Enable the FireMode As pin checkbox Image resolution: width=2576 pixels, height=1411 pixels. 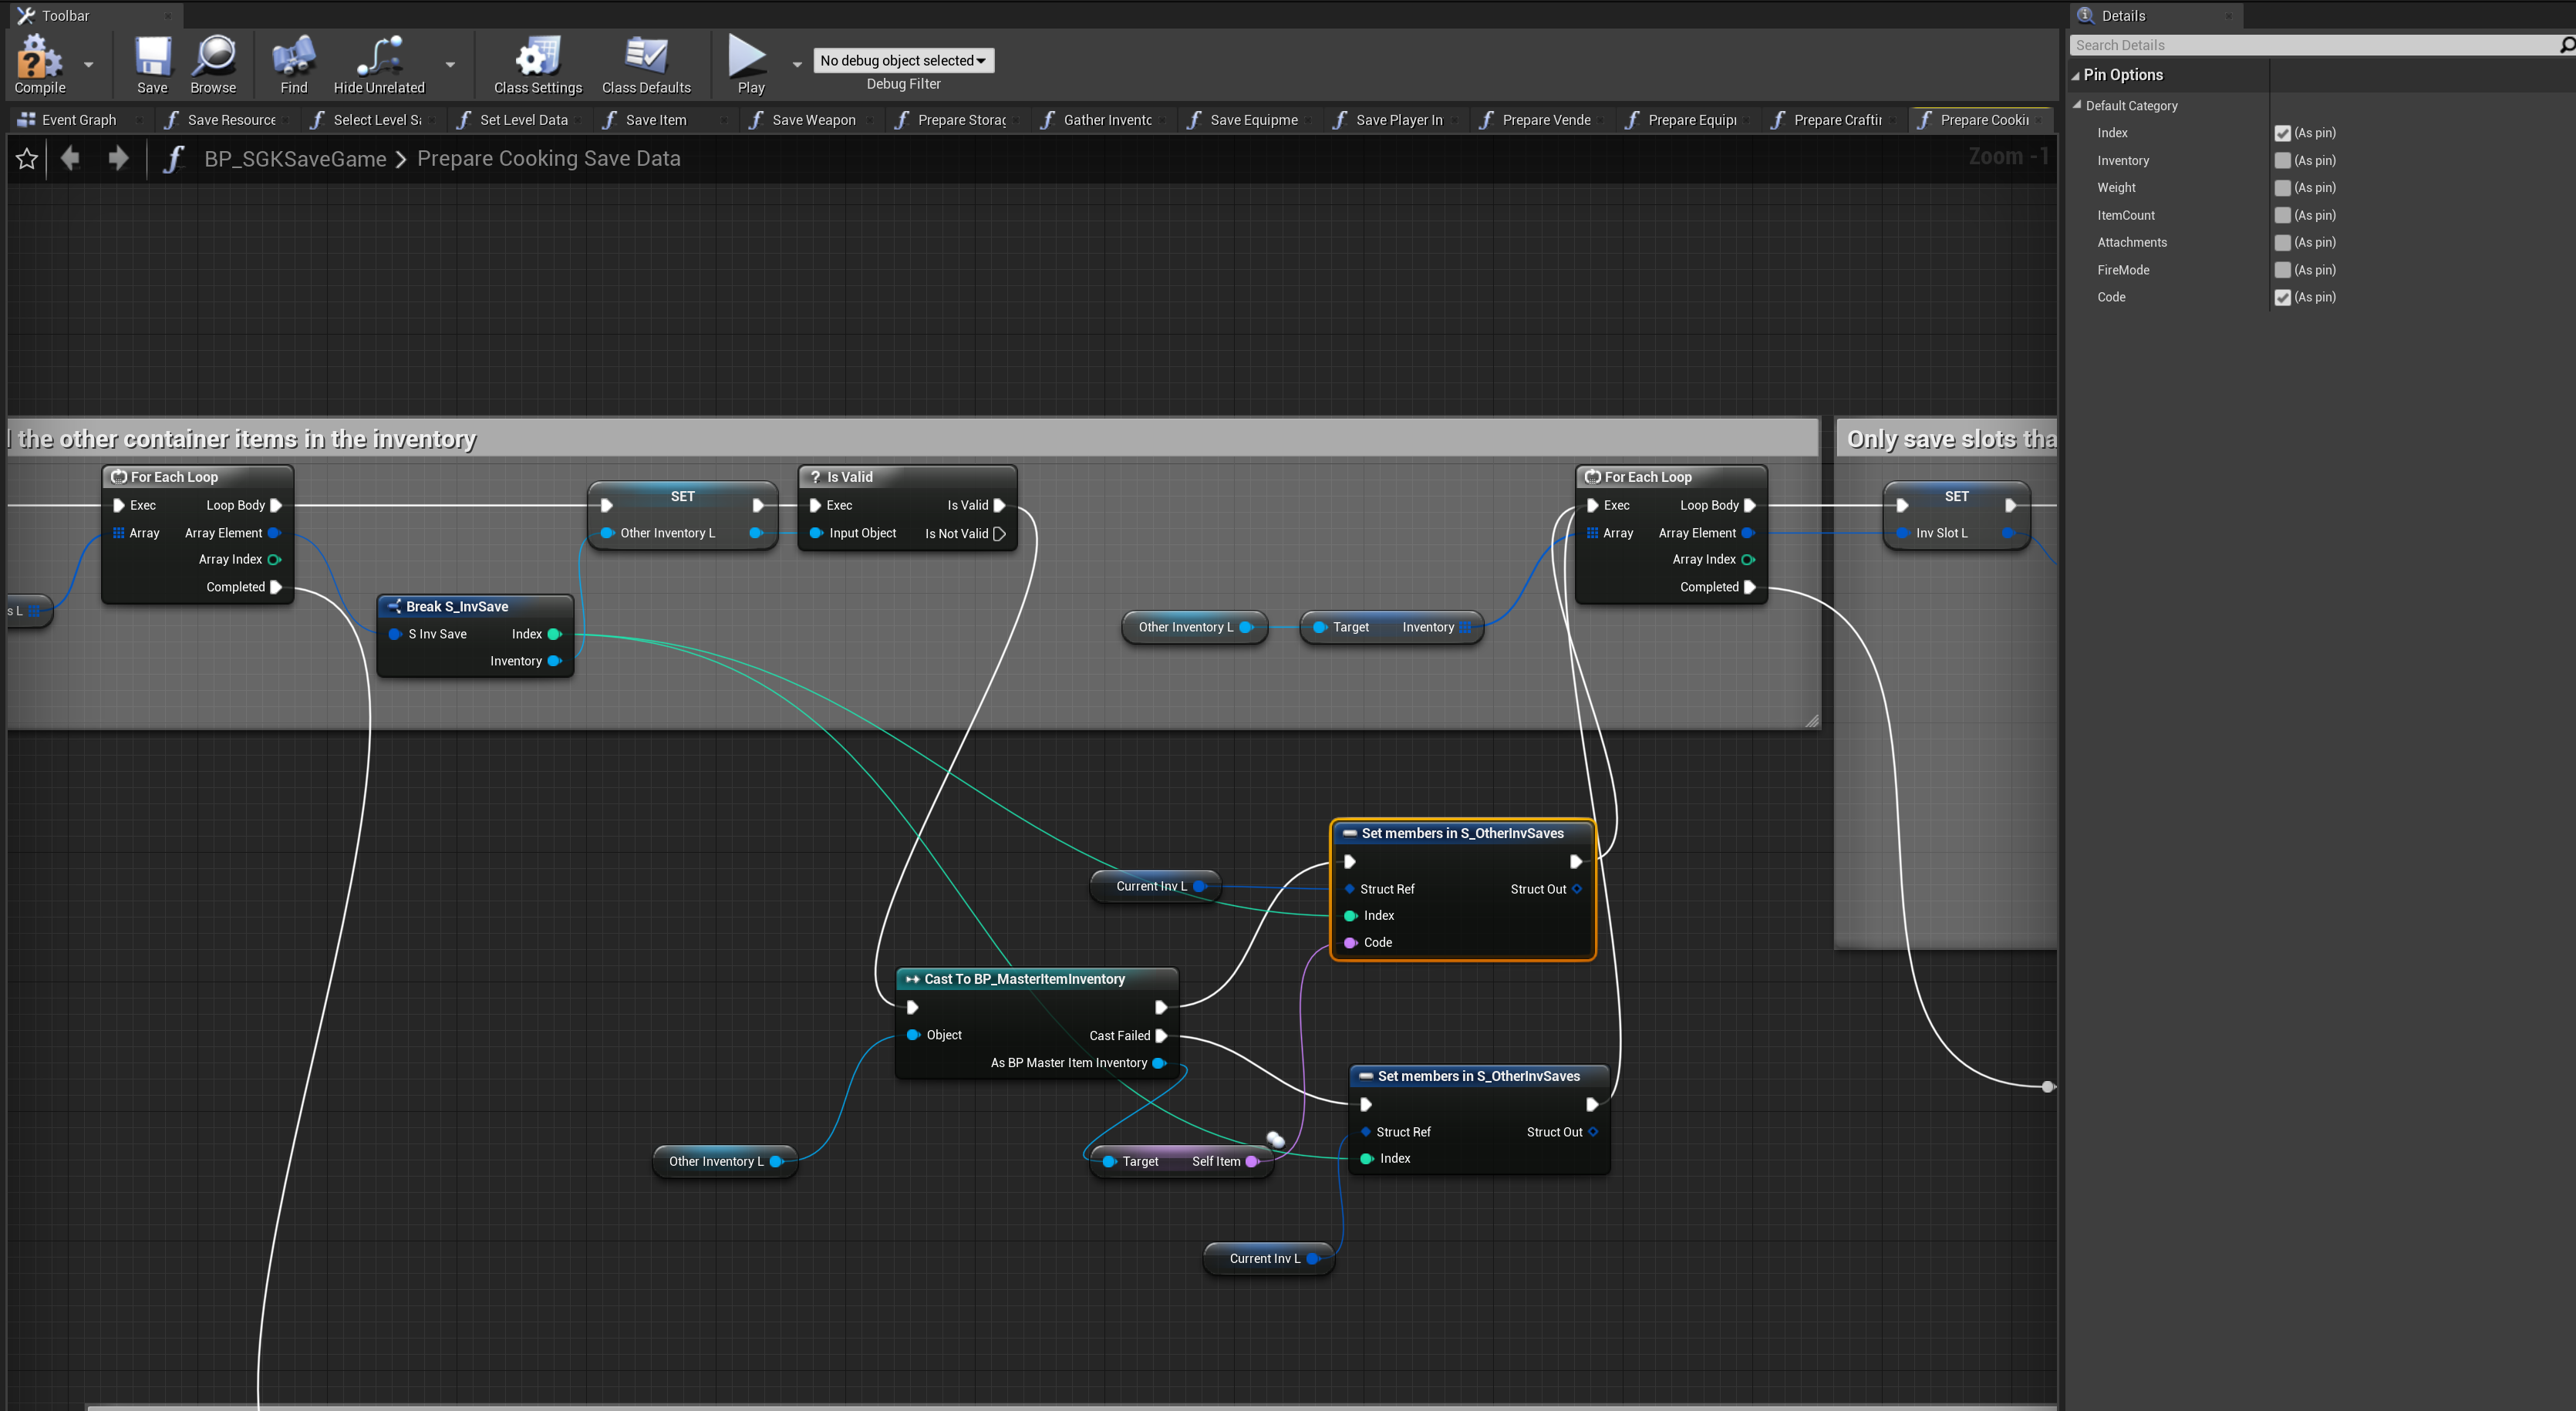point(2282,270)
